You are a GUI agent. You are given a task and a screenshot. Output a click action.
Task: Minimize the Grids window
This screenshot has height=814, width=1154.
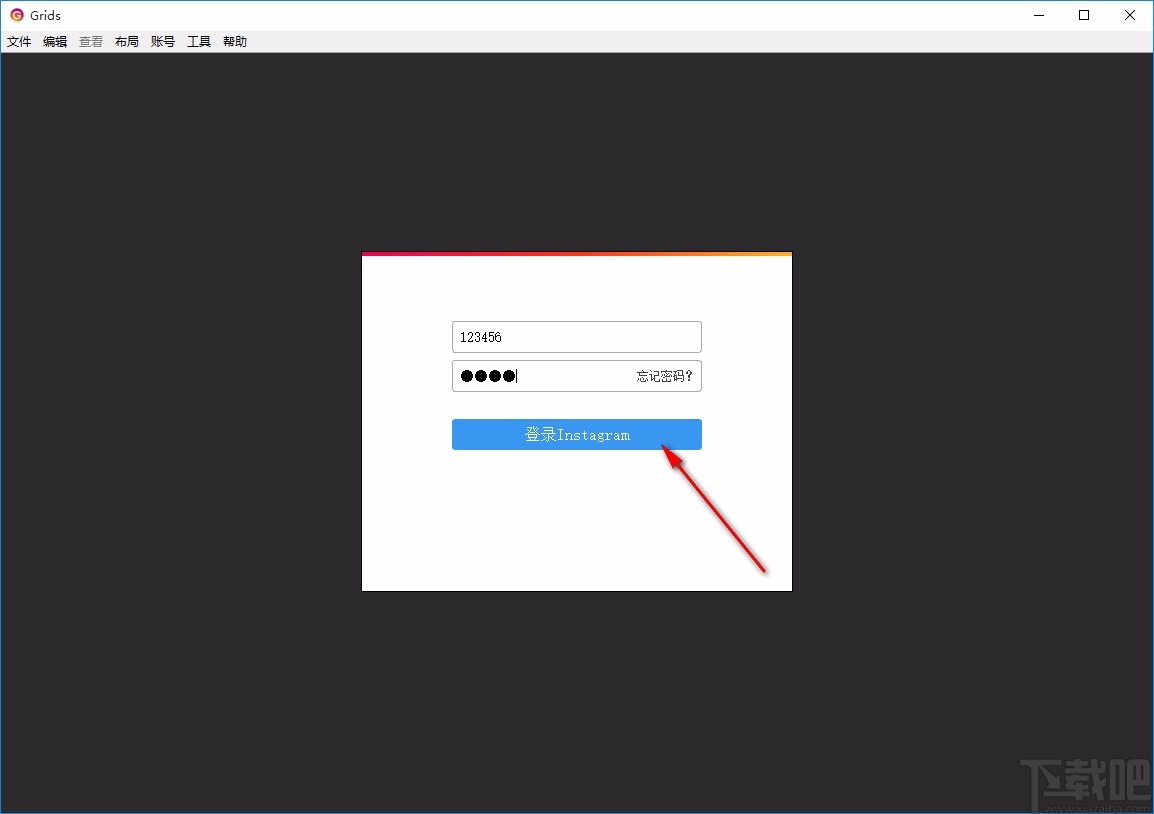(x=1039, y=15)
